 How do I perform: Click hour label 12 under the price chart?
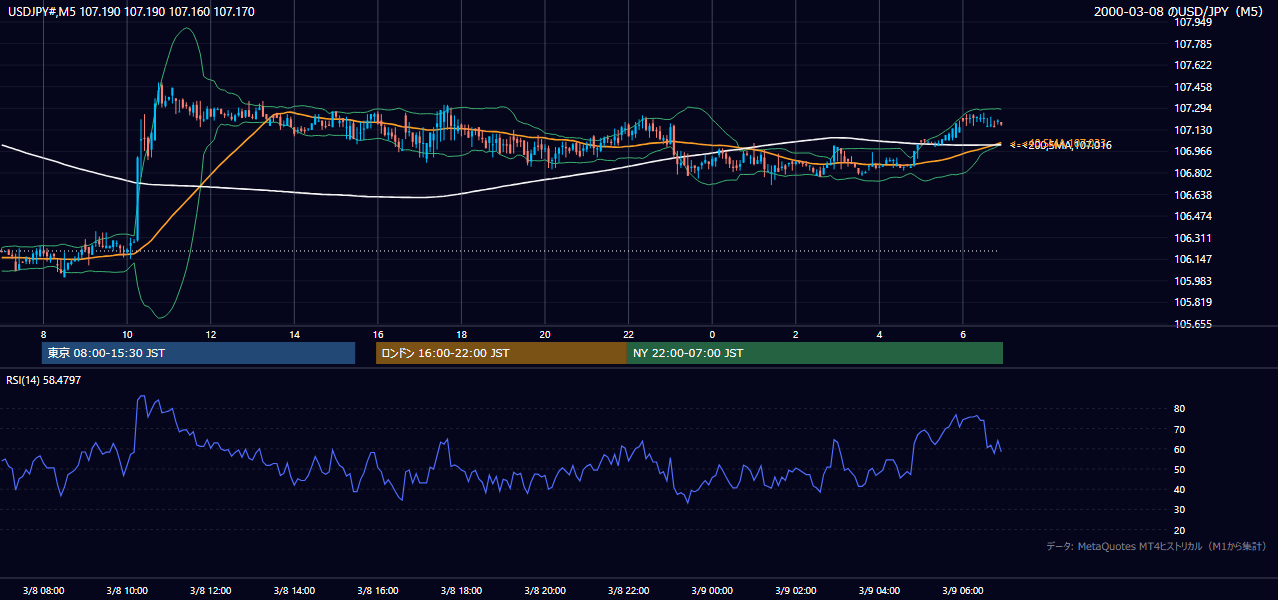(210, 334)
